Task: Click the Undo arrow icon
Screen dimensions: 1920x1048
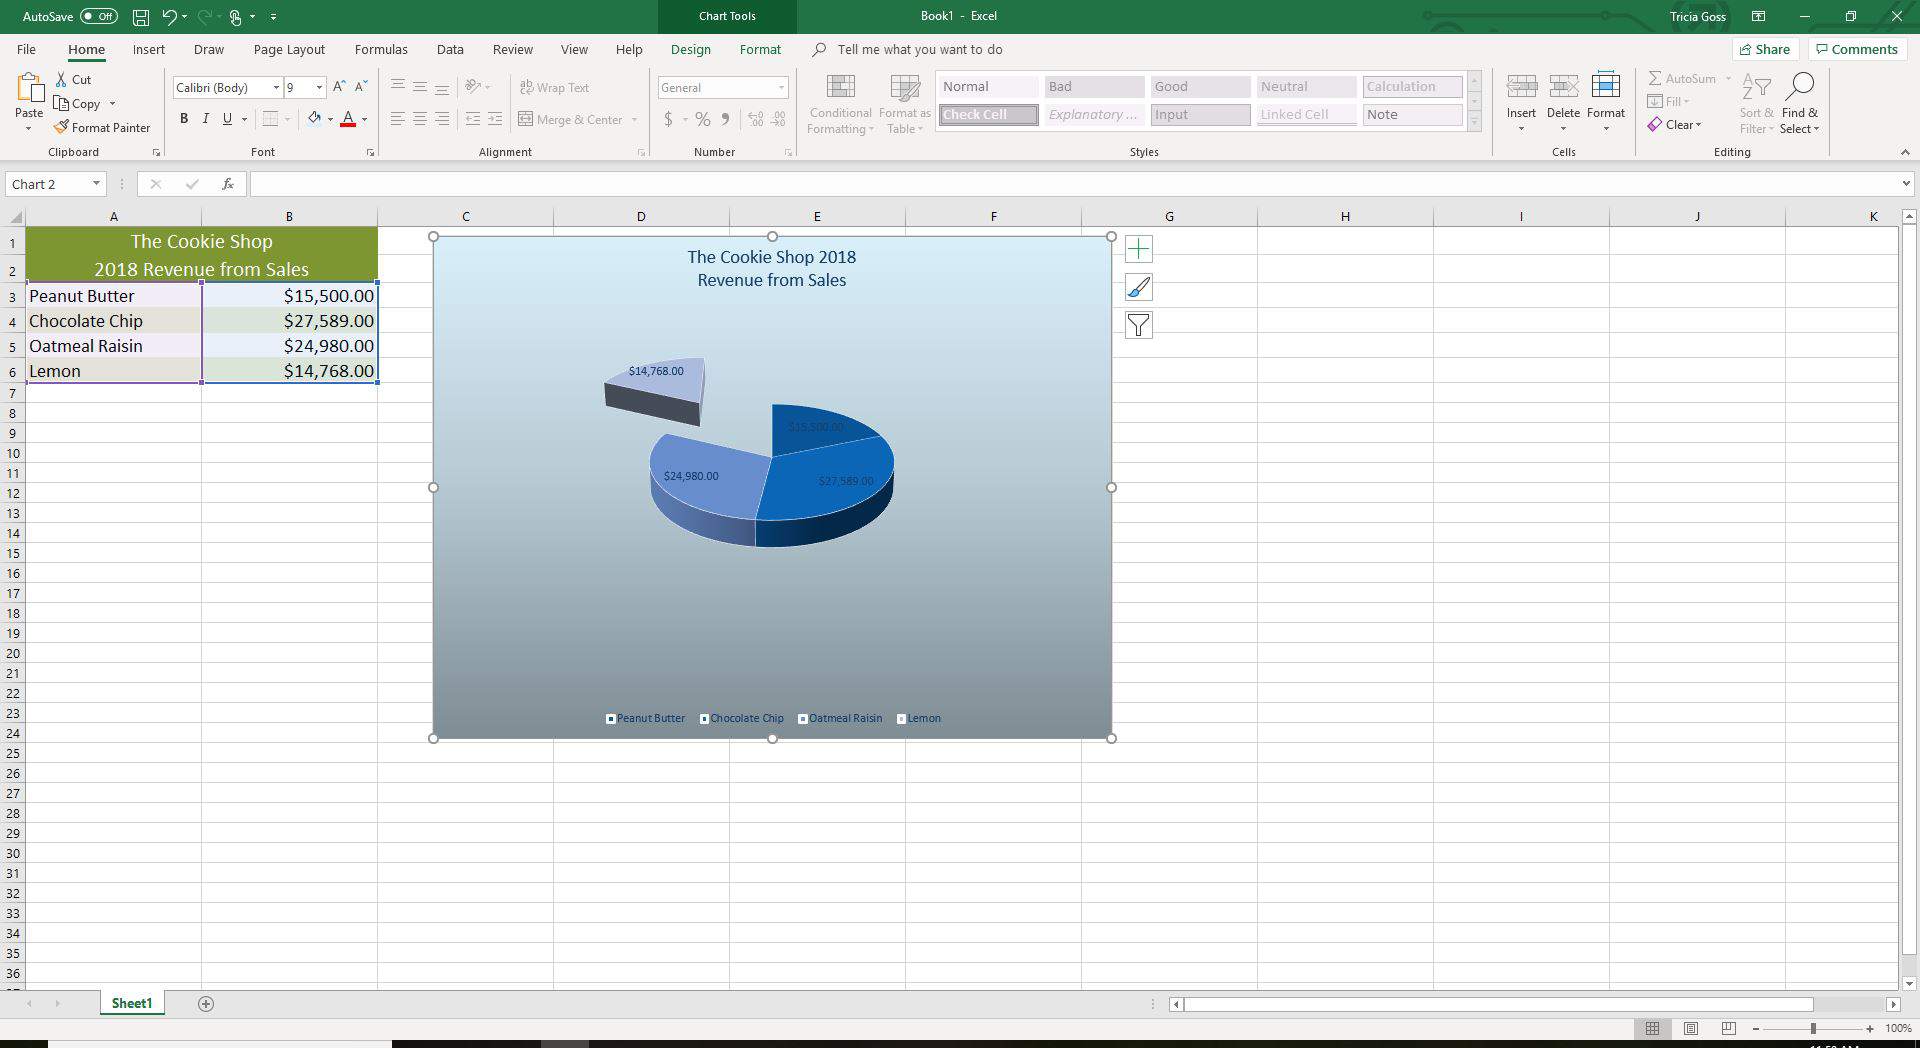Action: 169,17
